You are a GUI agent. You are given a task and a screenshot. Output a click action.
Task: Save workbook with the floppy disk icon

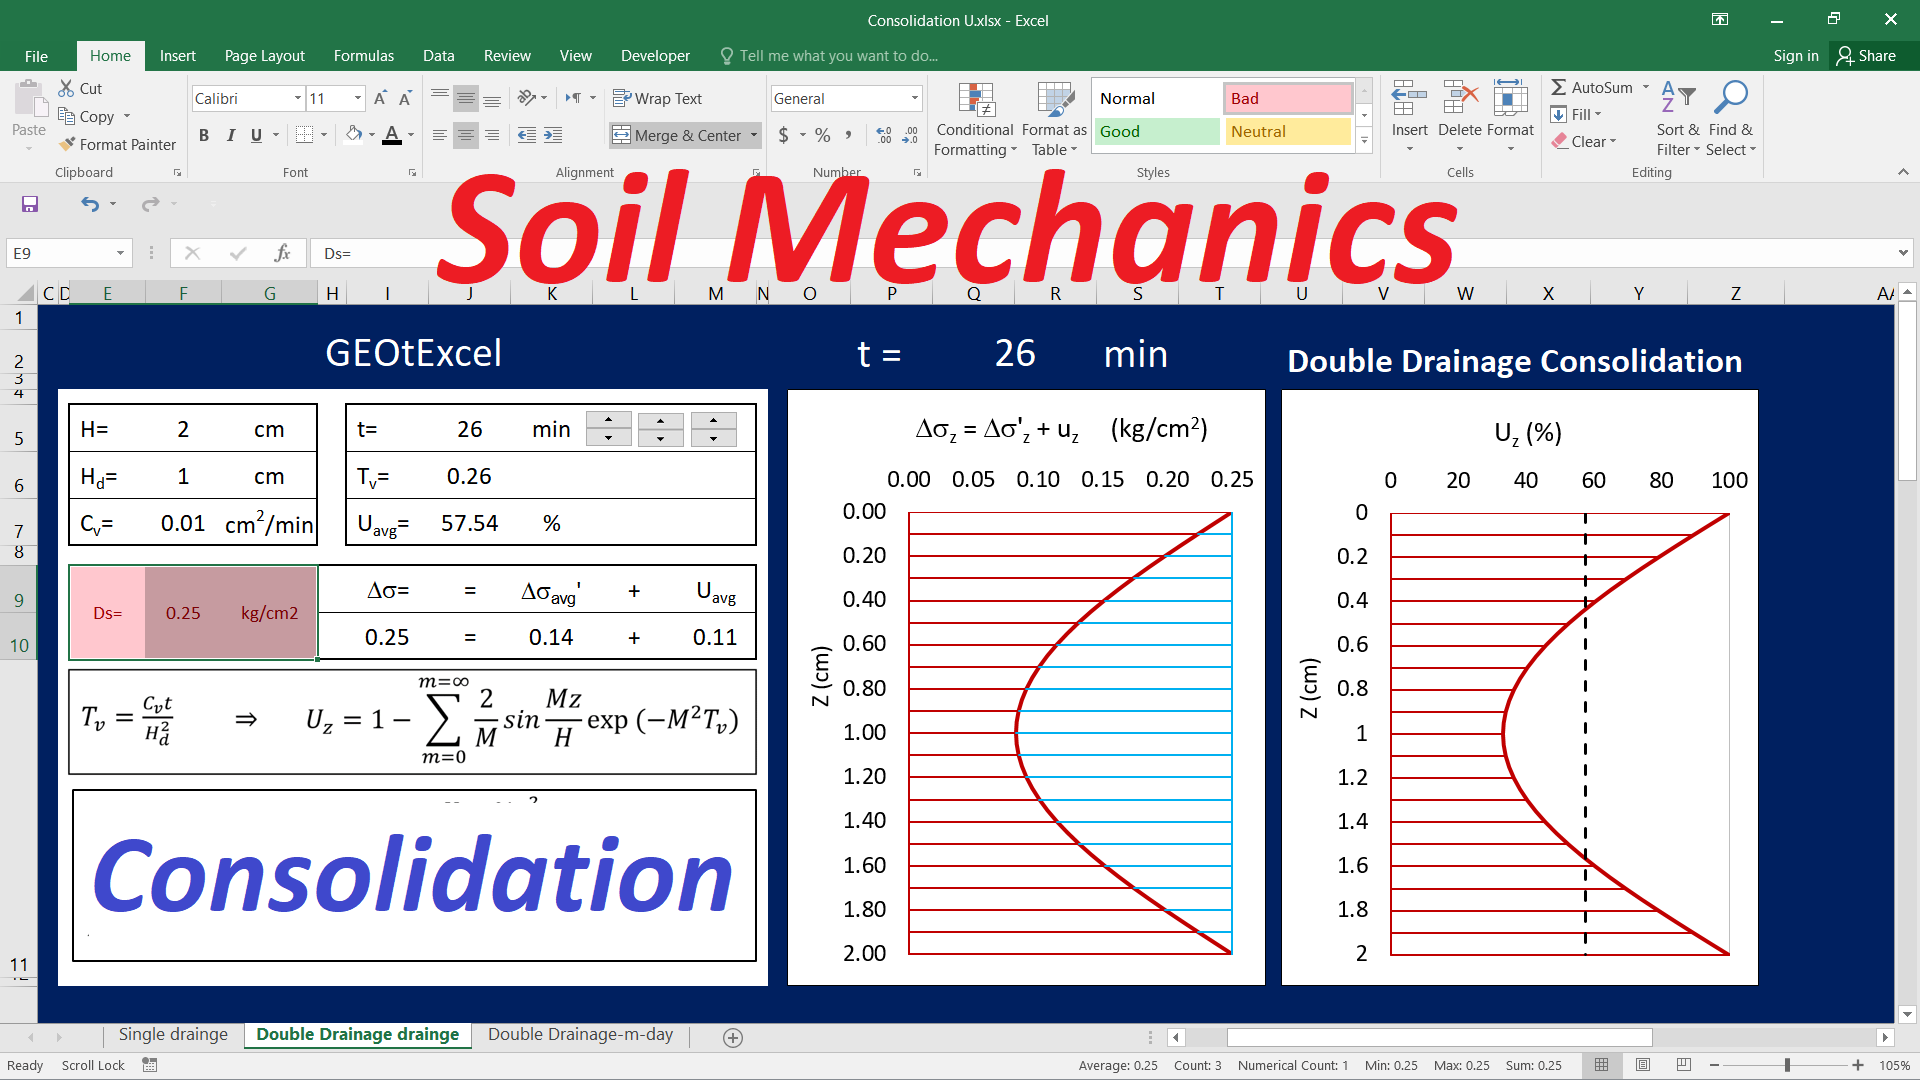coord(30,204)
